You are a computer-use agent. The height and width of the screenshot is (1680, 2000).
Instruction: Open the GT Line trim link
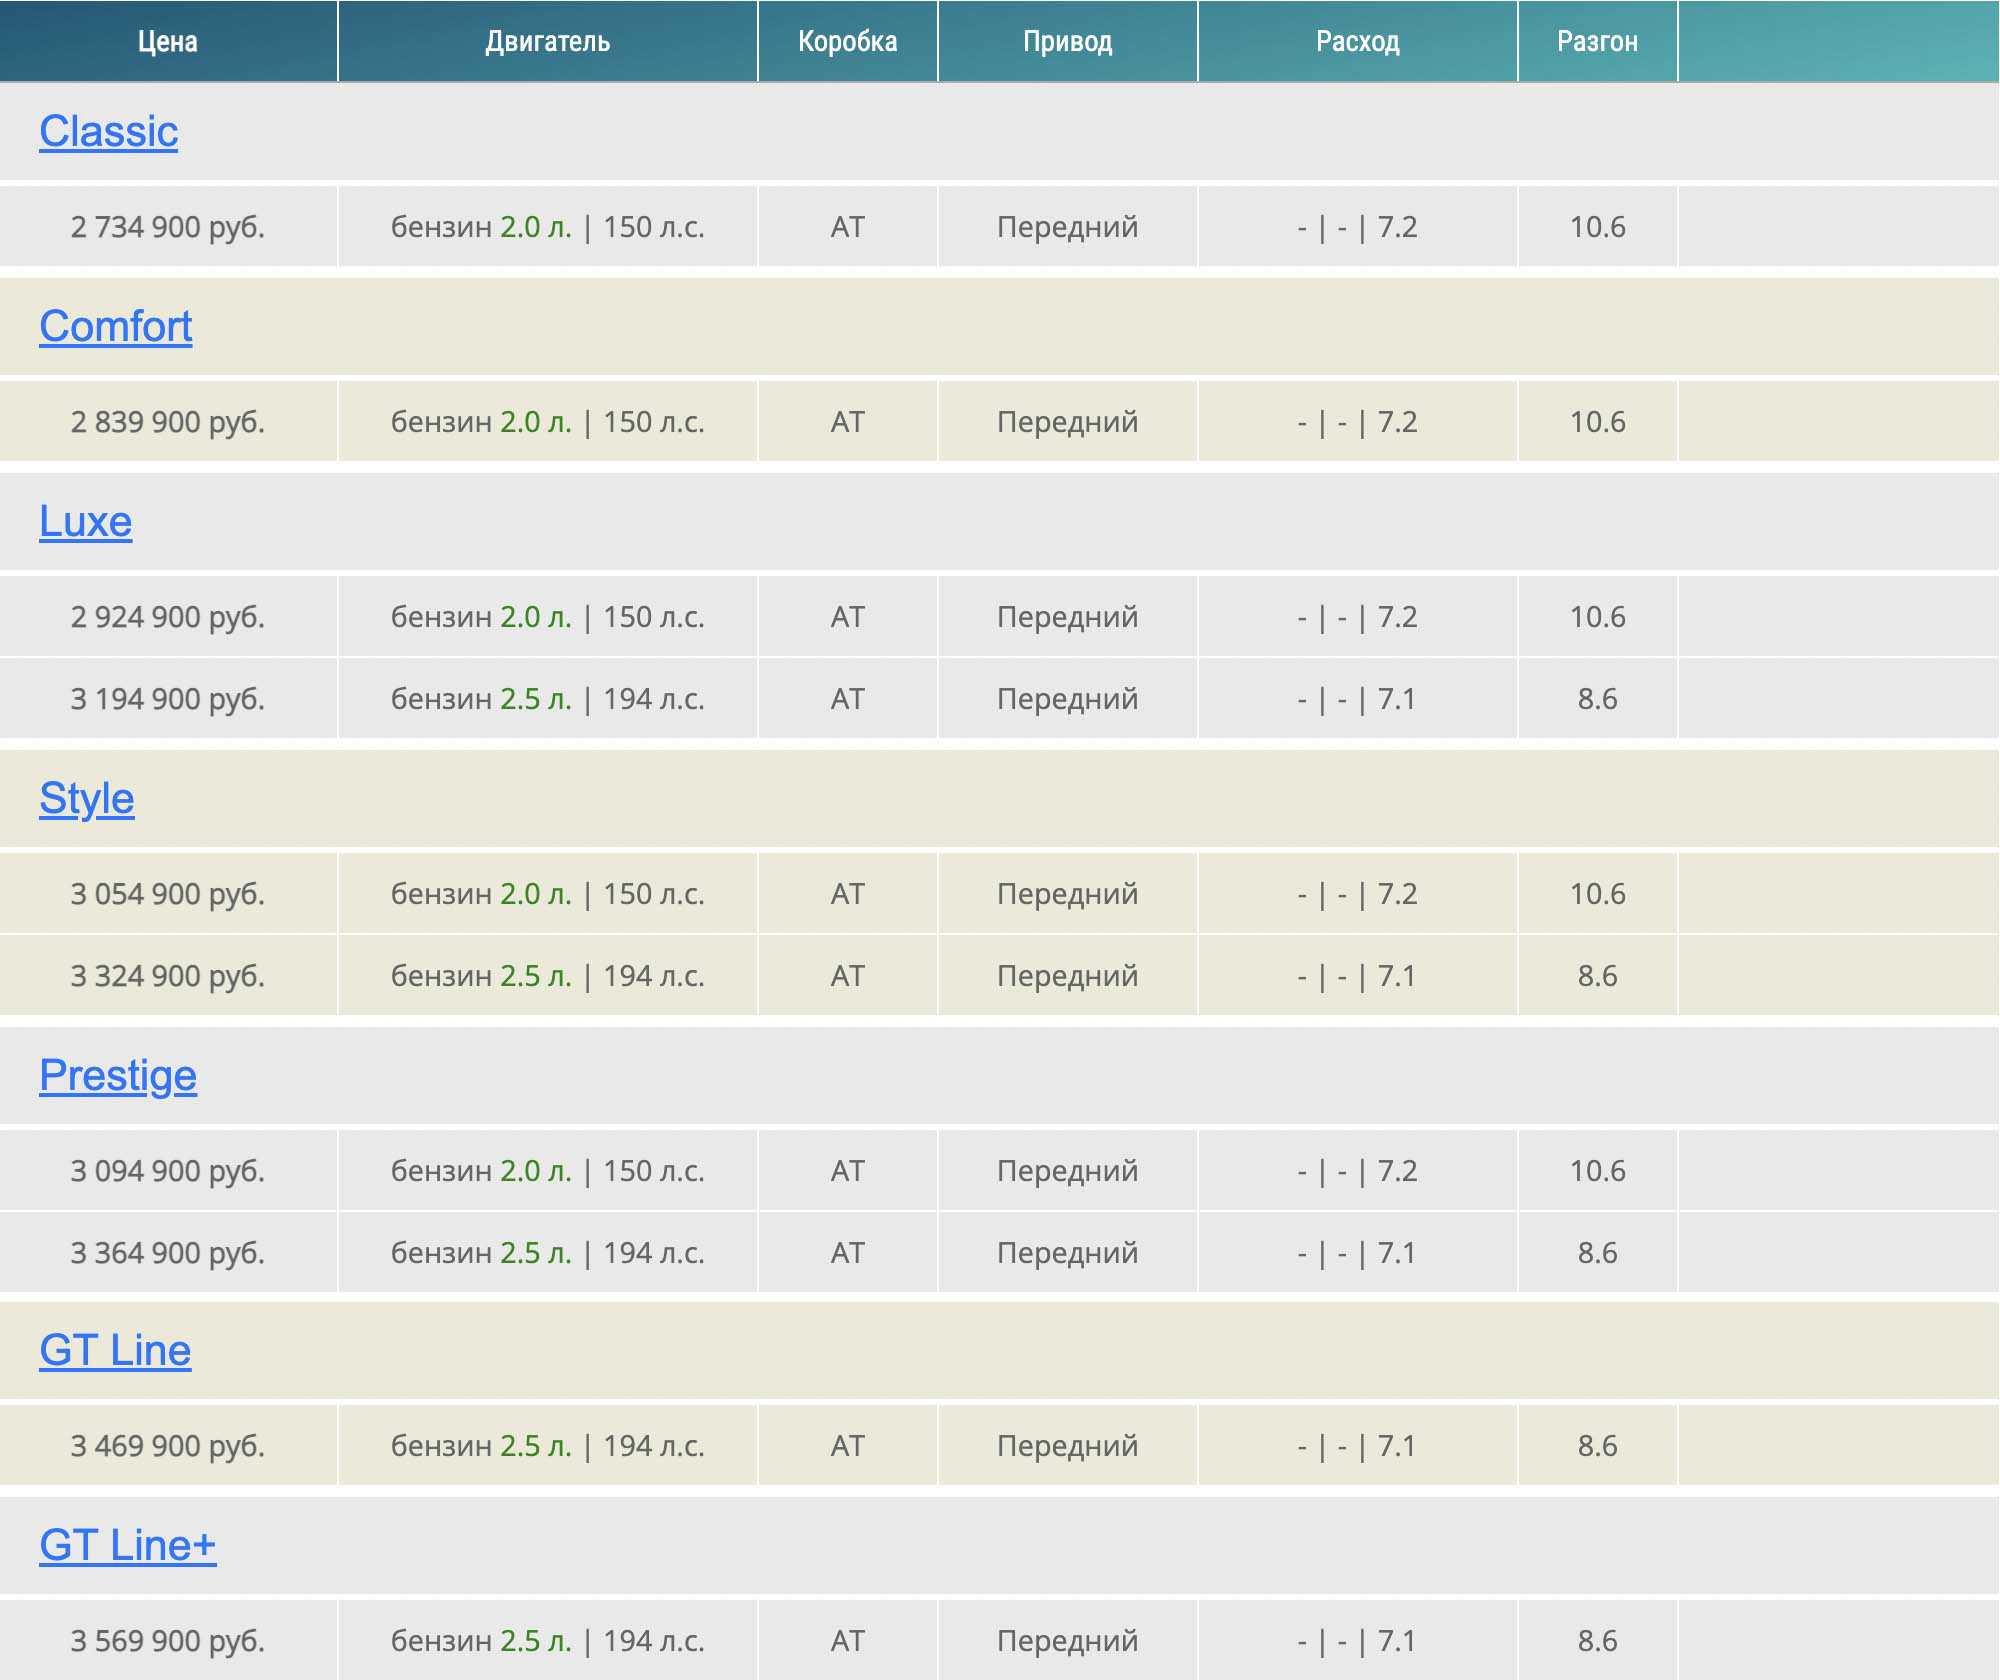coord(115,1351)
